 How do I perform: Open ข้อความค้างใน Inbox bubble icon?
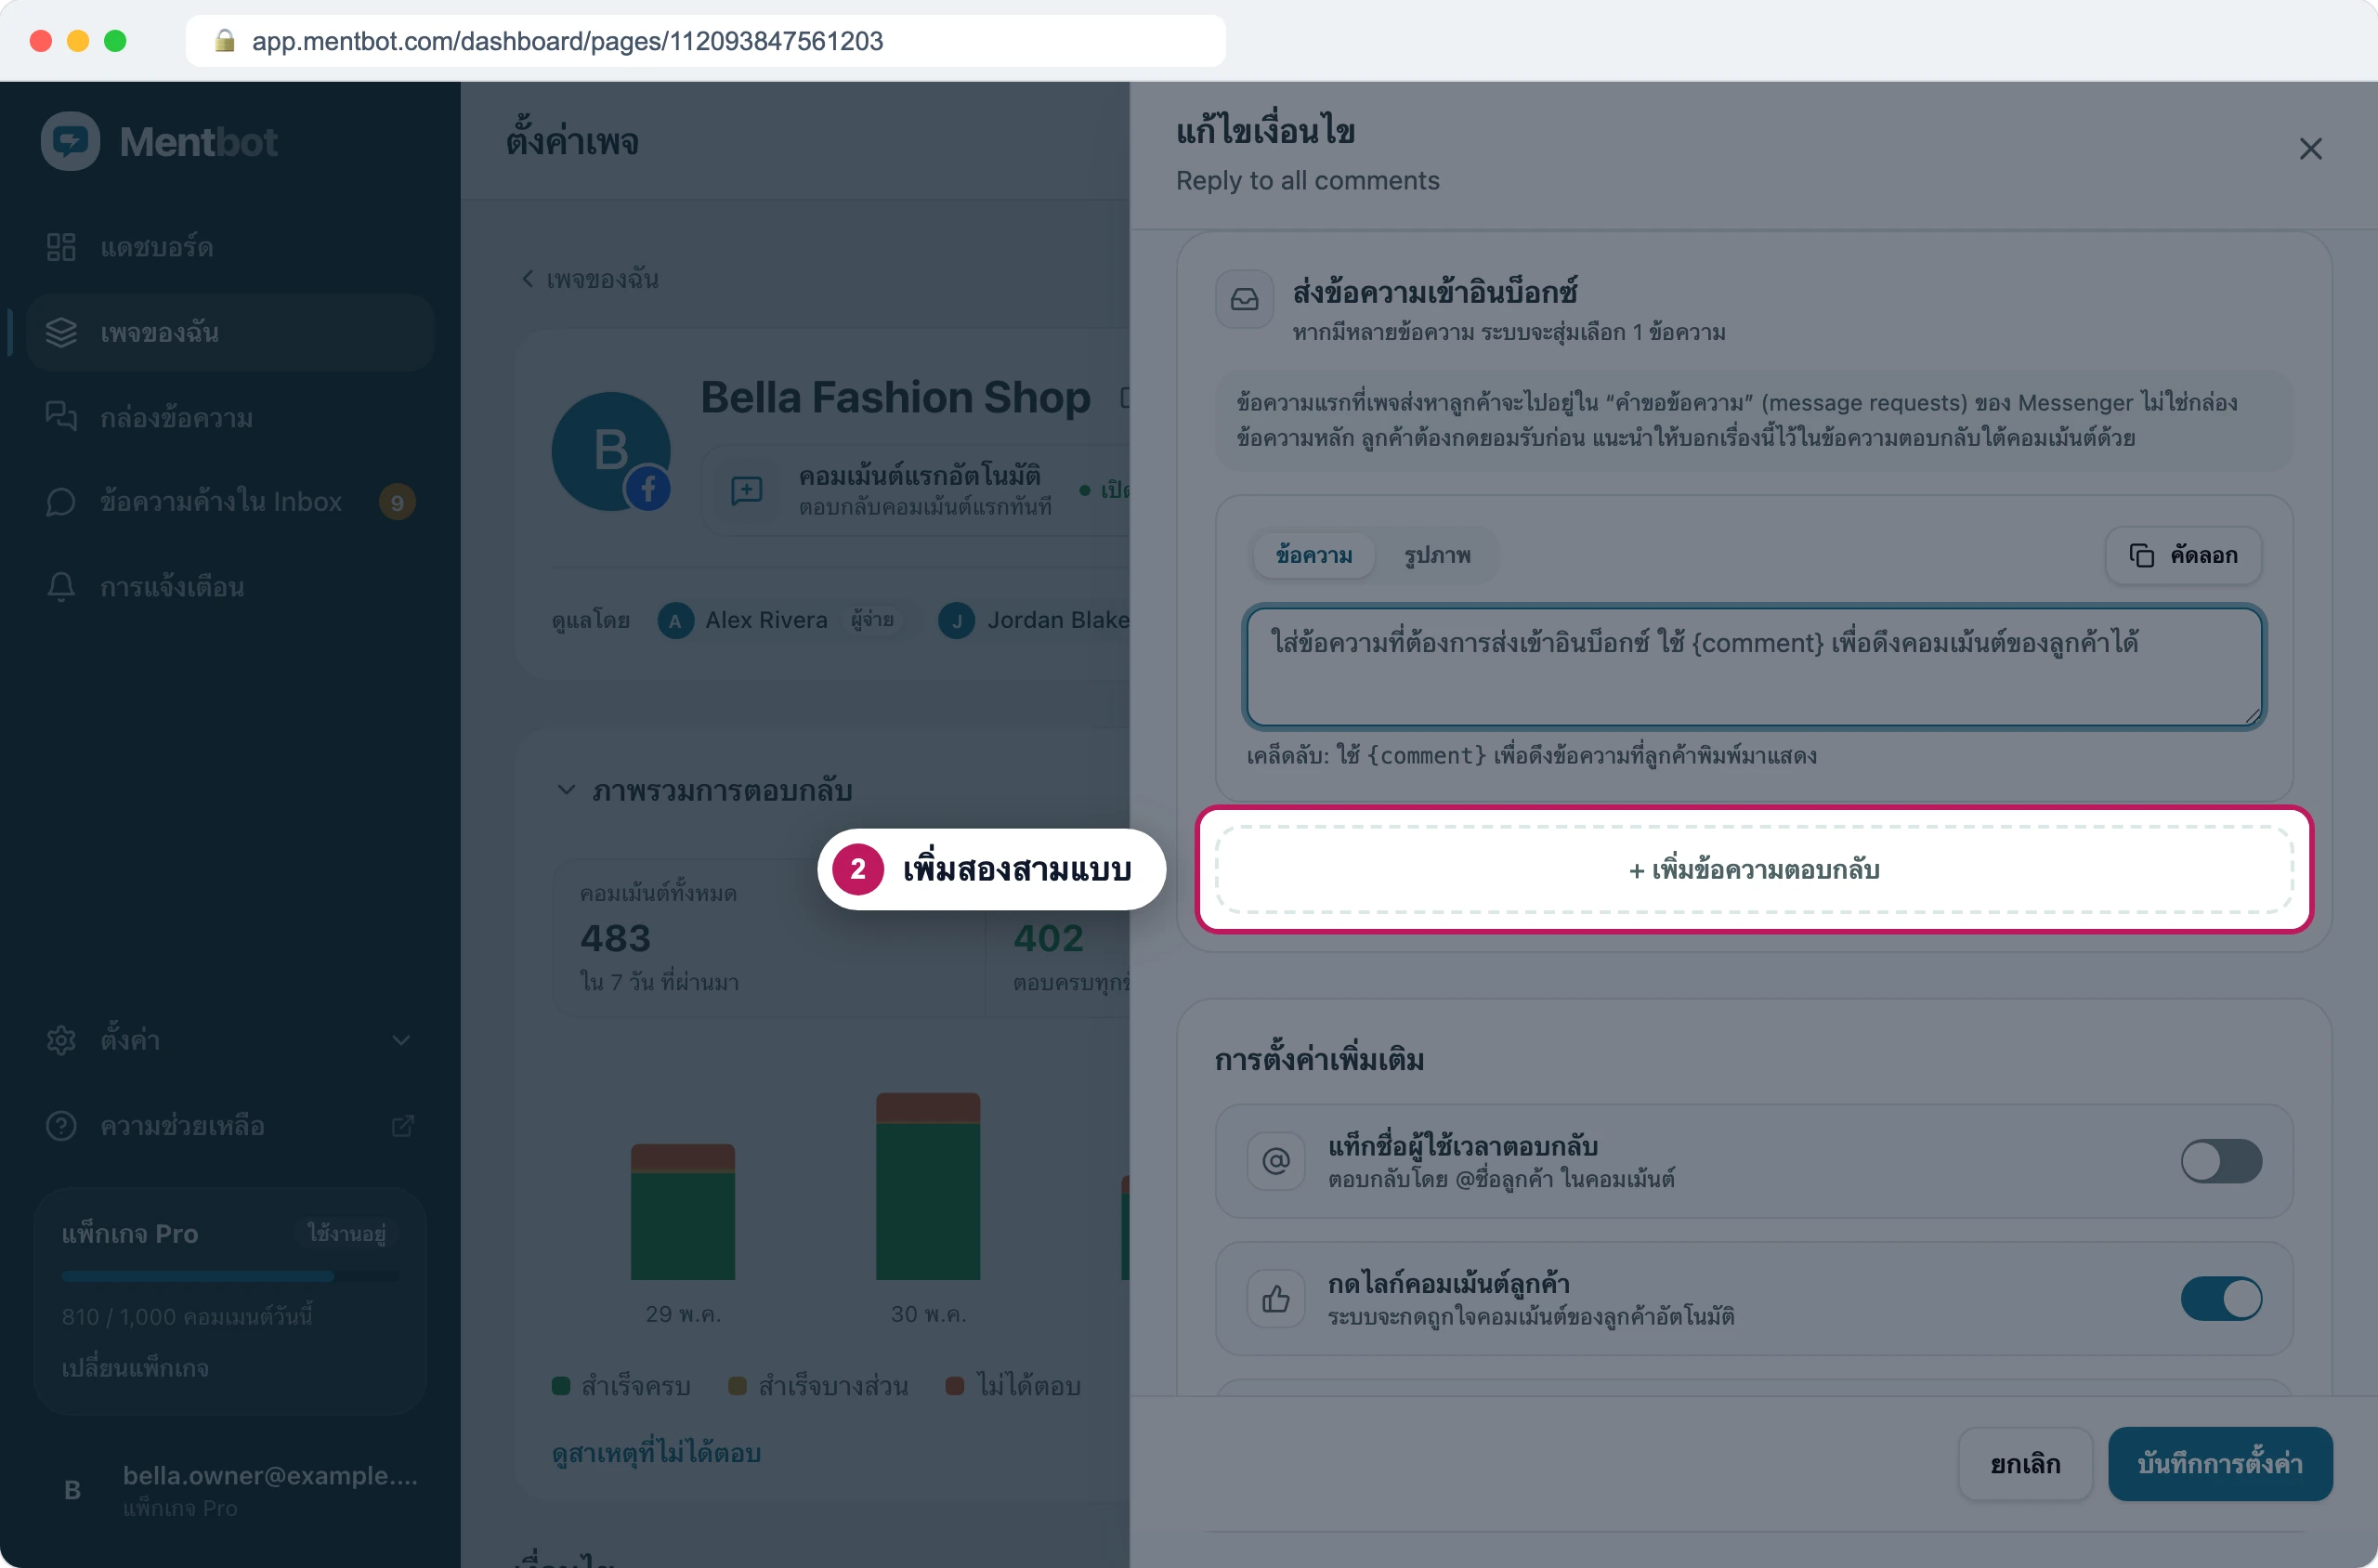point(61,502)
